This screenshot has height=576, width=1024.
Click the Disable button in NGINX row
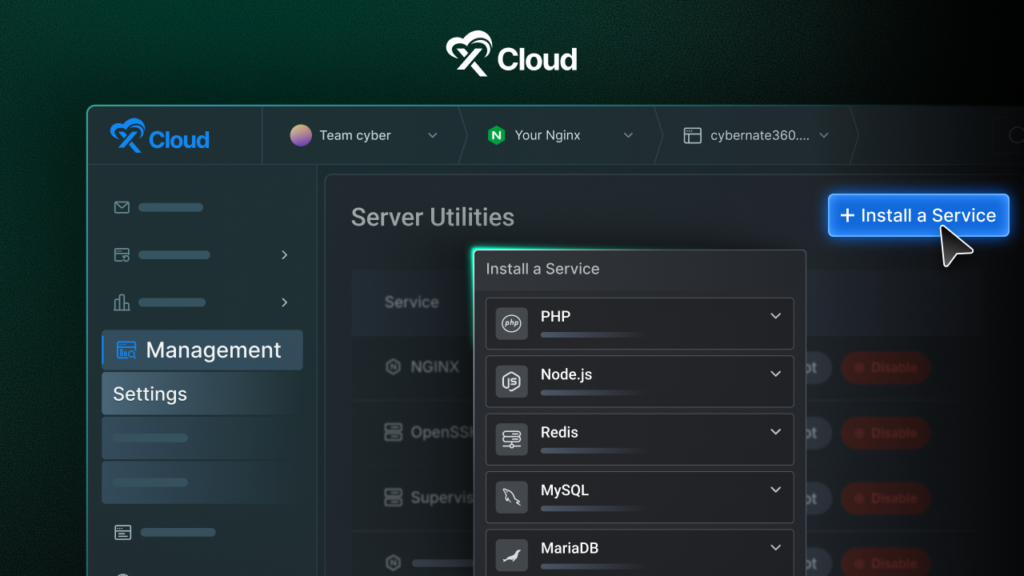(x=886, y=368)
